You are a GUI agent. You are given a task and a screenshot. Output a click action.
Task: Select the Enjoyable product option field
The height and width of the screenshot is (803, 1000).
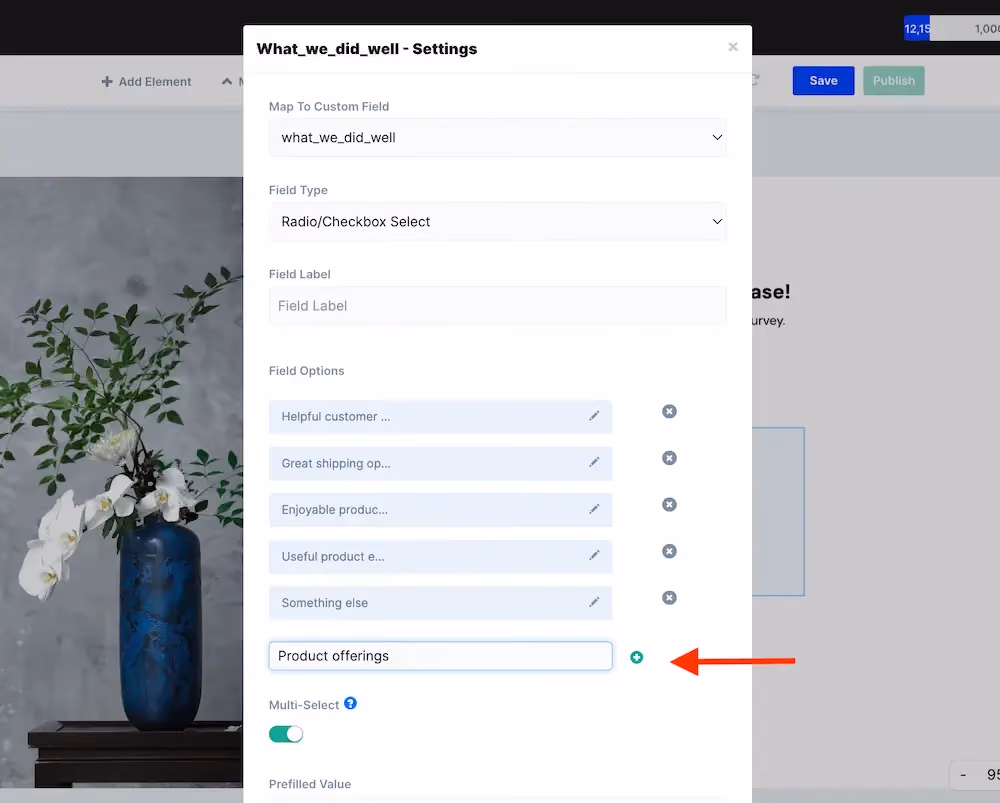click(441, 510)
